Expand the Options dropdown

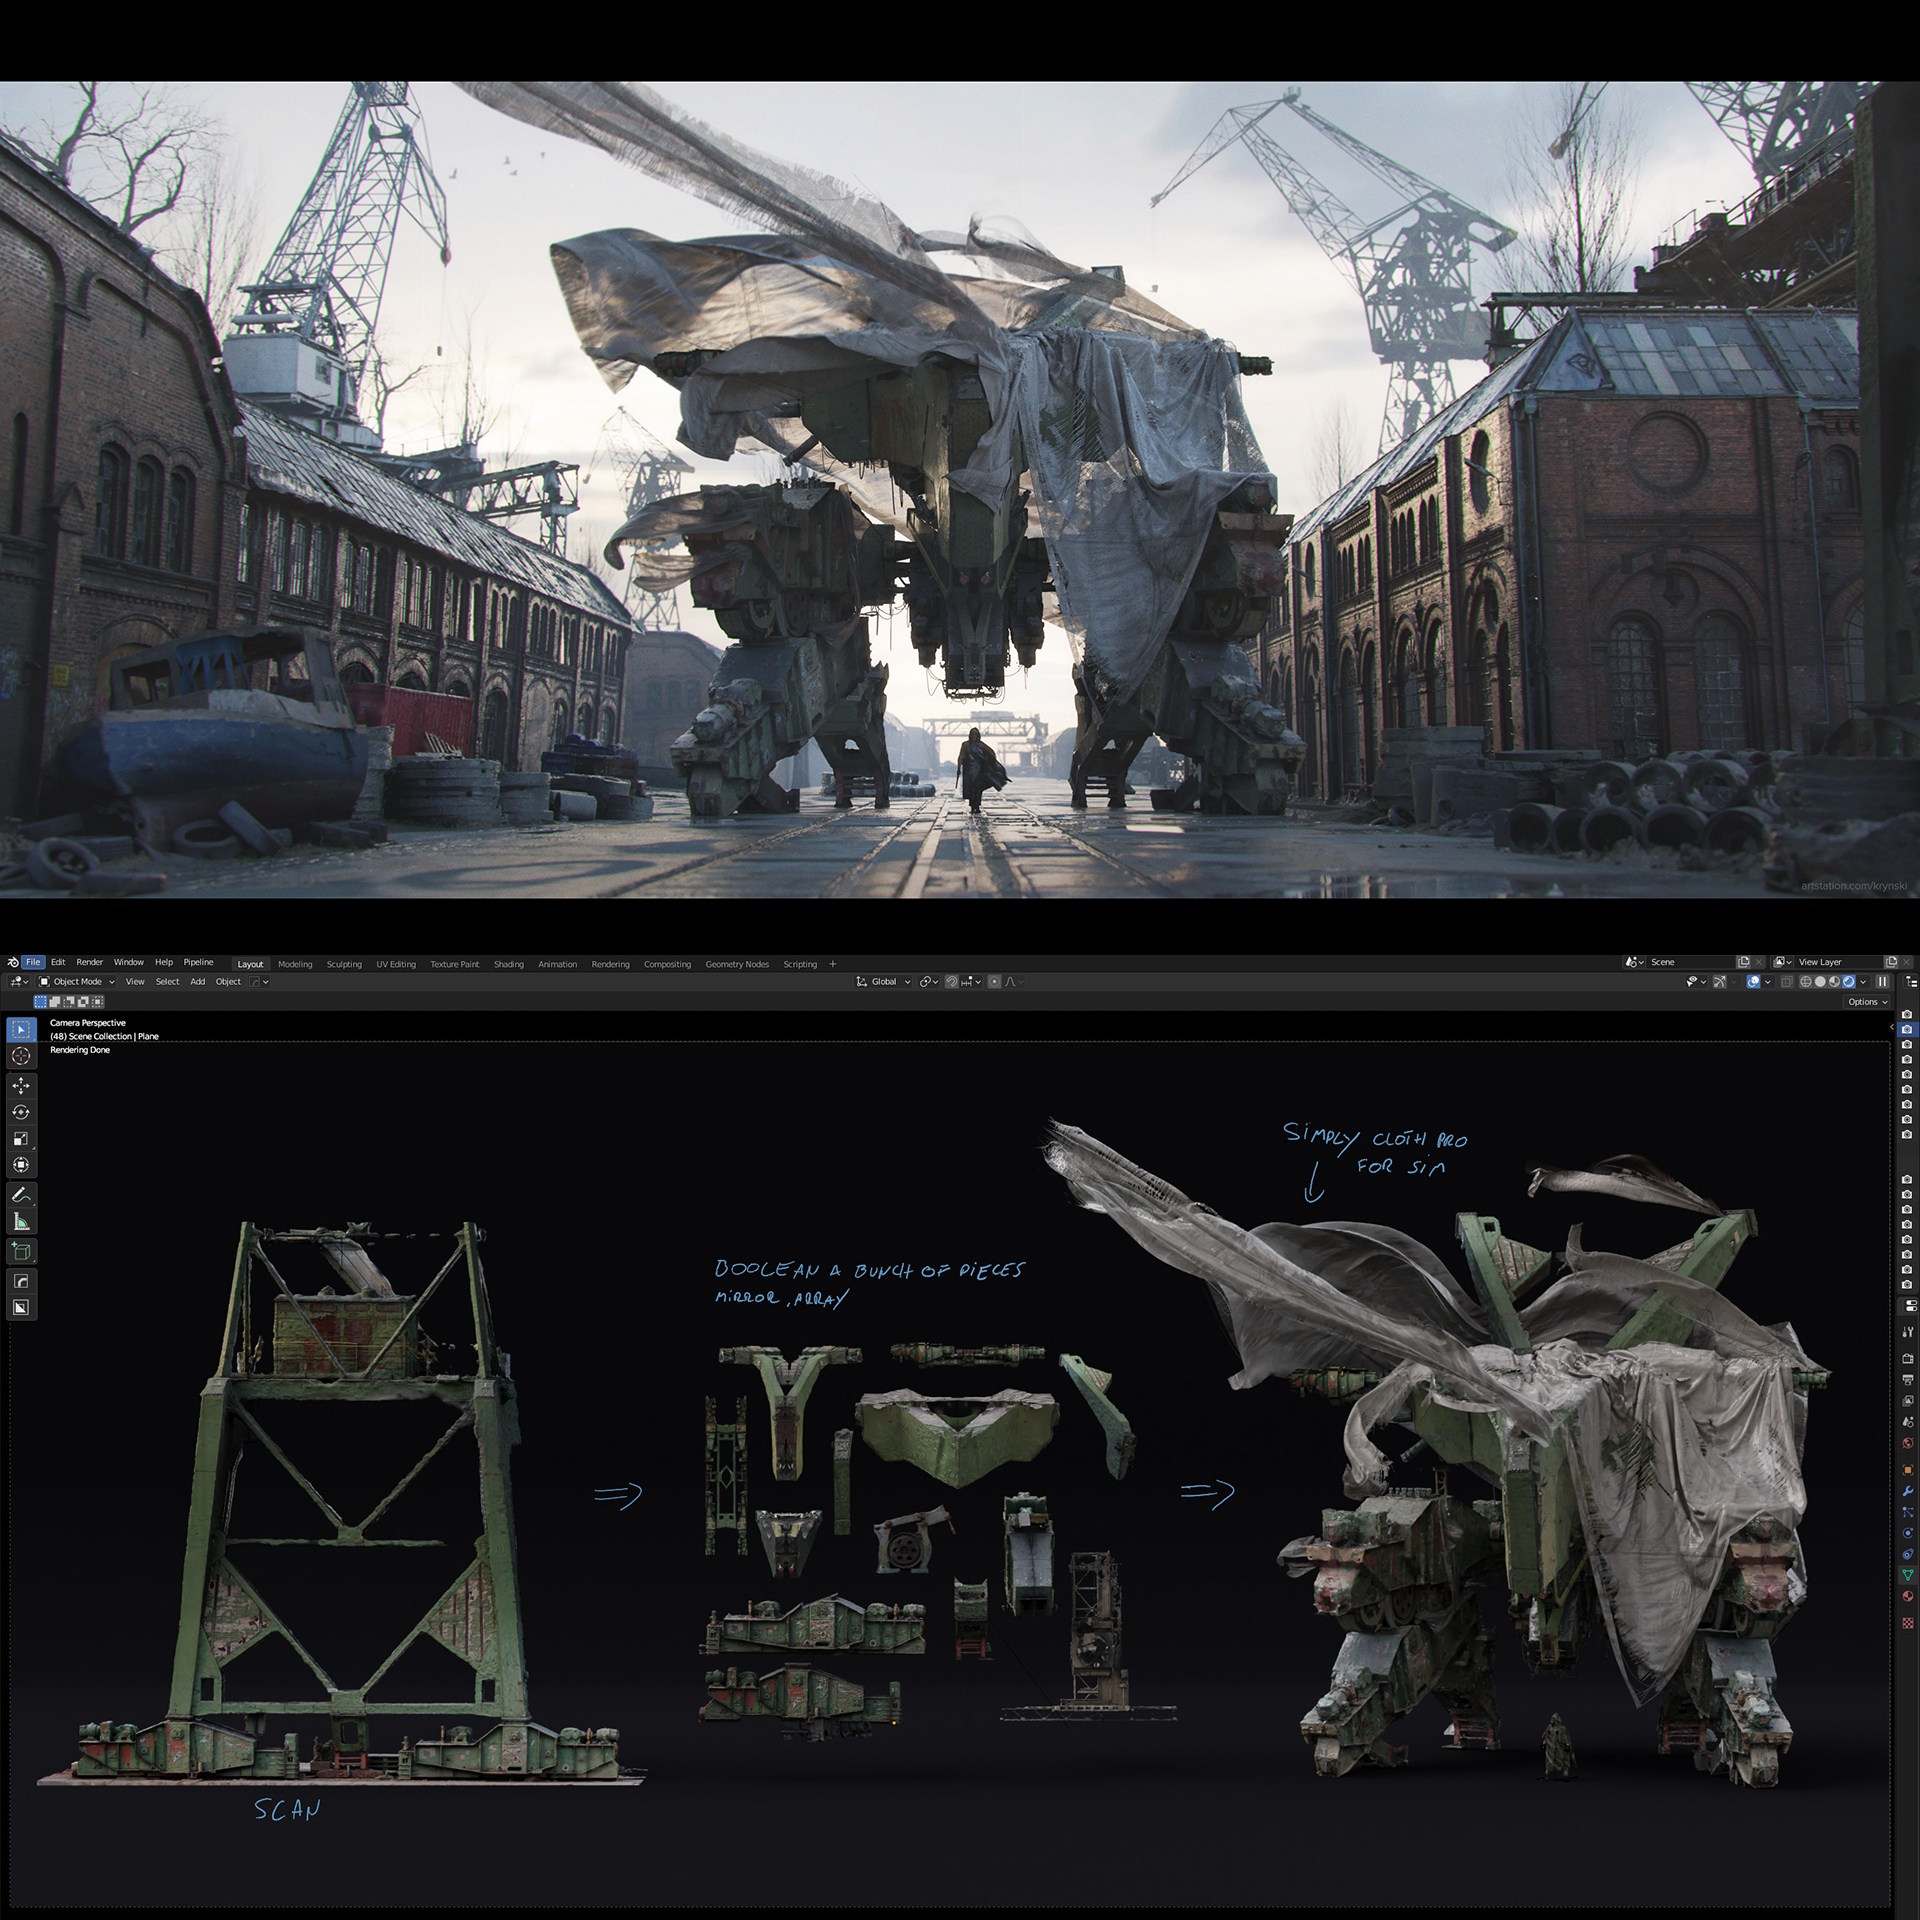(x=1867, y=1001)
